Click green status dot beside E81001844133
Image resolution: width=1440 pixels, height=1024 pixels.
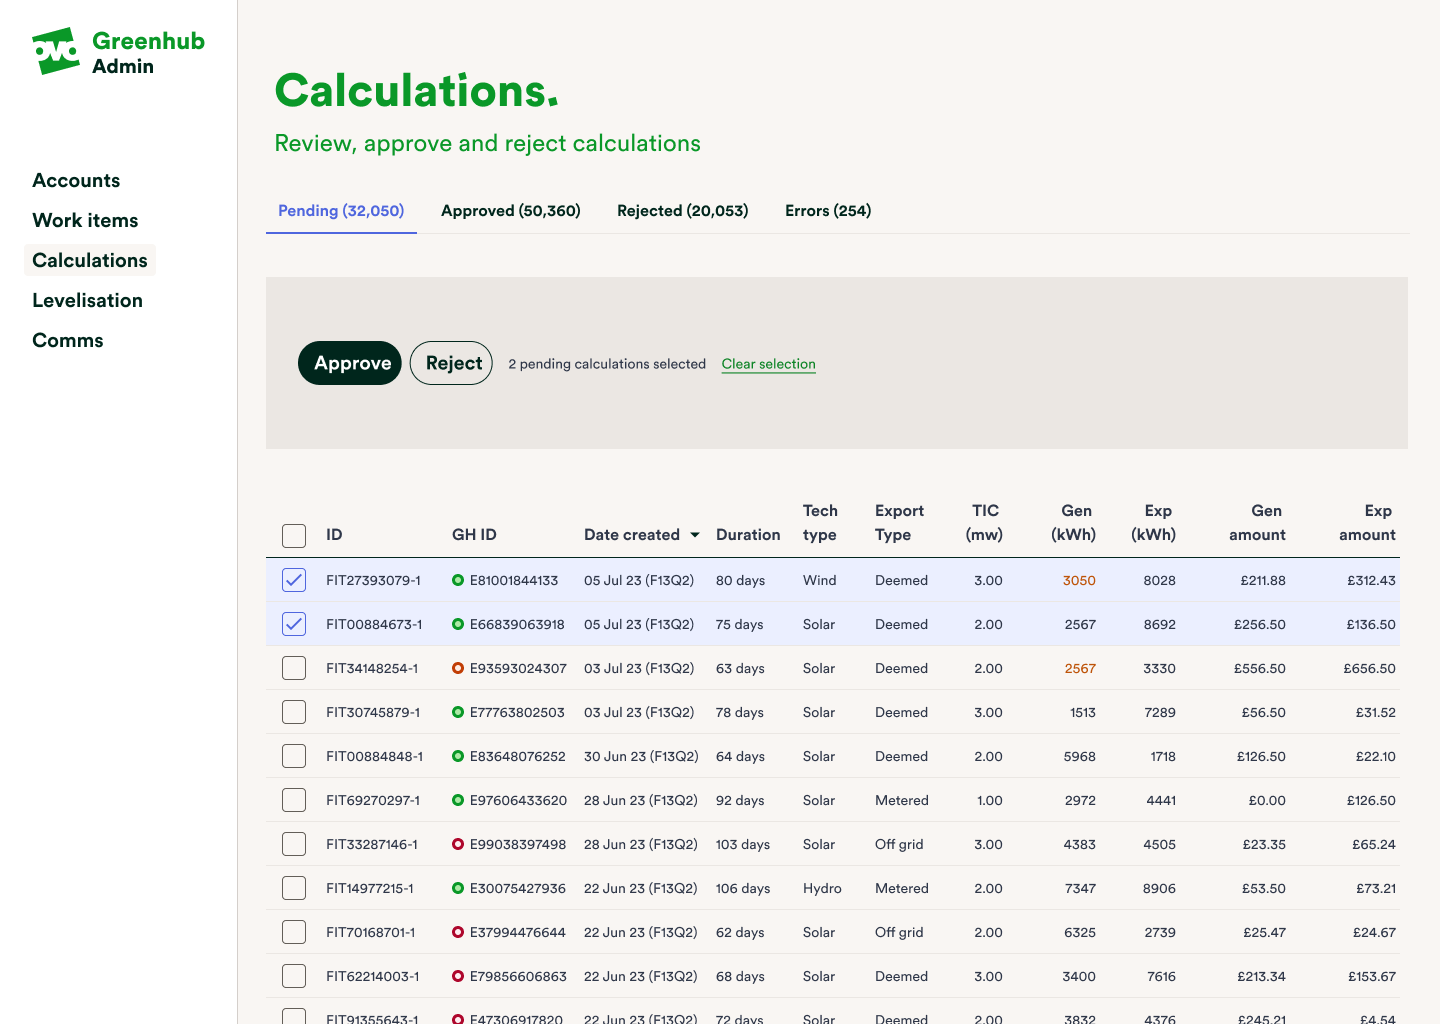[458, 580]
